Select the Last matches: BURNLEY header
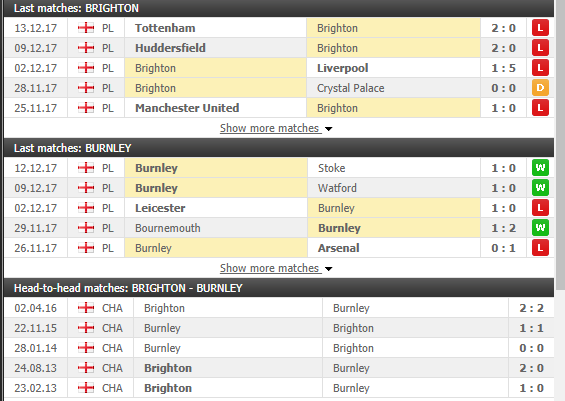 (x=279, y=148)
